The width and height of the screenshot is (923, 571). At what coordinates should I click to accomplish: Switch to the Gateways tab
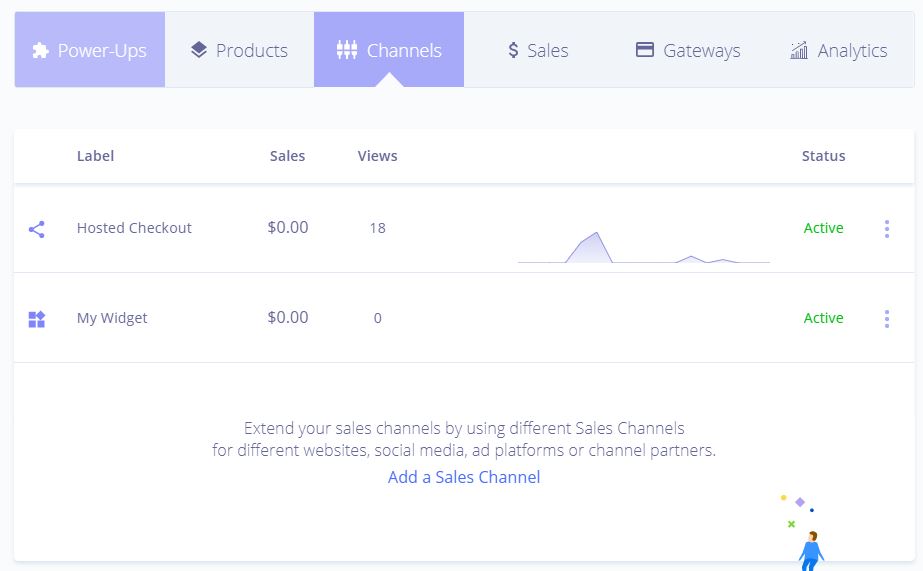coord(688,50)
